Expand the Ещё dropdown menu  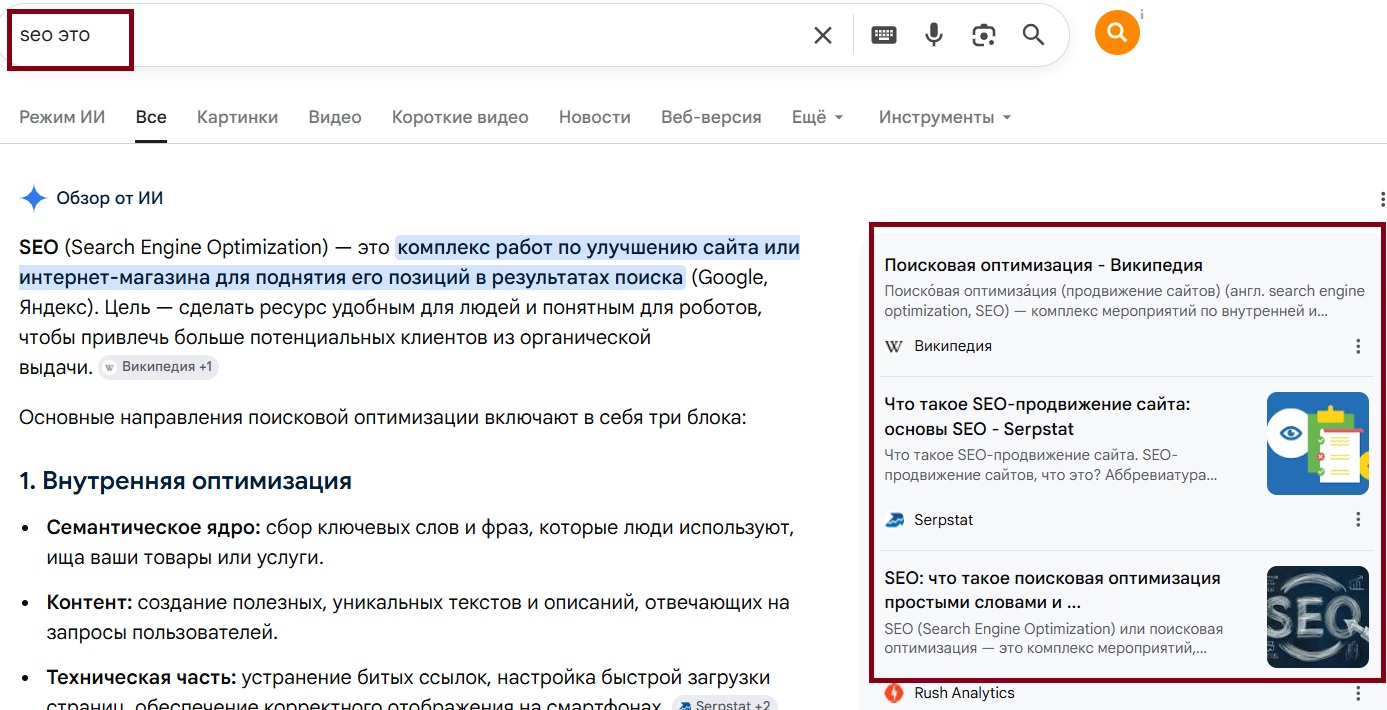pyautogui.click(x=818, y=117)
